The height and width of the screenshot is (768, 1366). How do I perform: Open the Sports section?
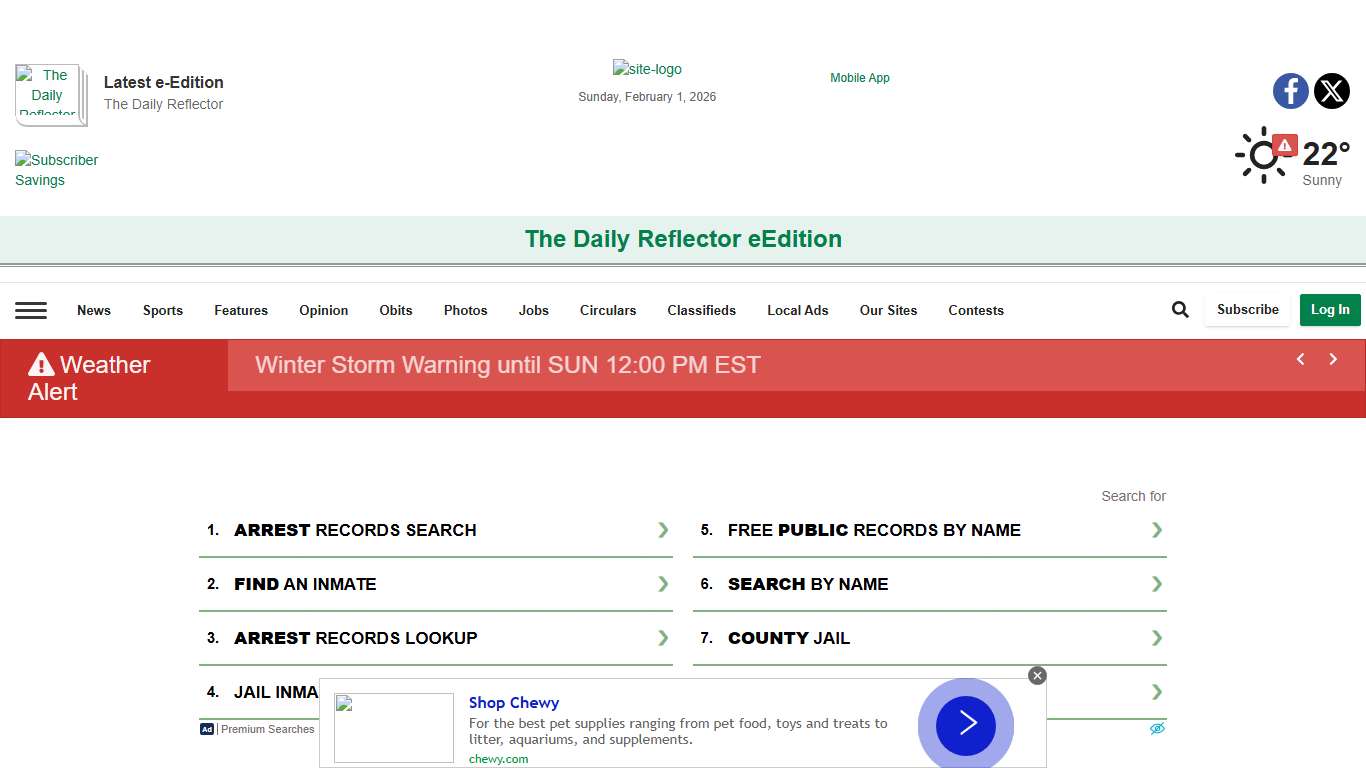[x=162, y=310]
